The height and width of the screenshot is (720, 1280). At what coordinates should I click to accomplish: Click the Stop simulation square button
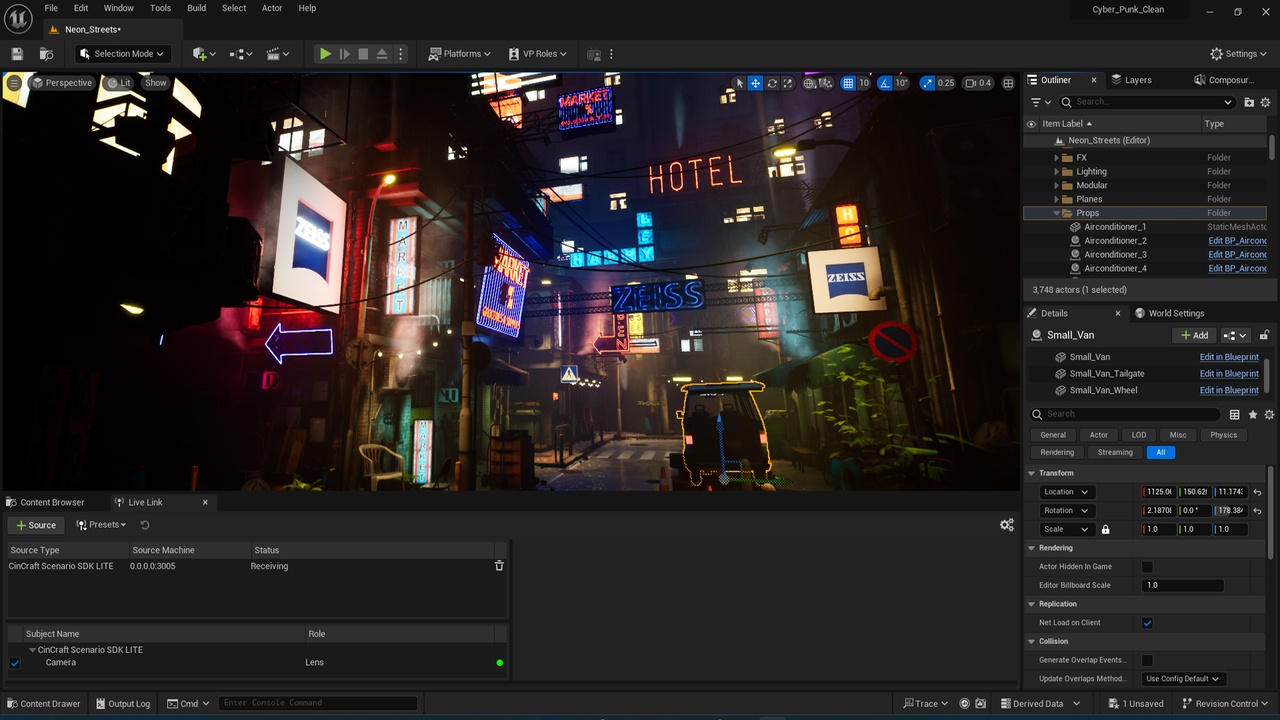click(x=363, y=54)
